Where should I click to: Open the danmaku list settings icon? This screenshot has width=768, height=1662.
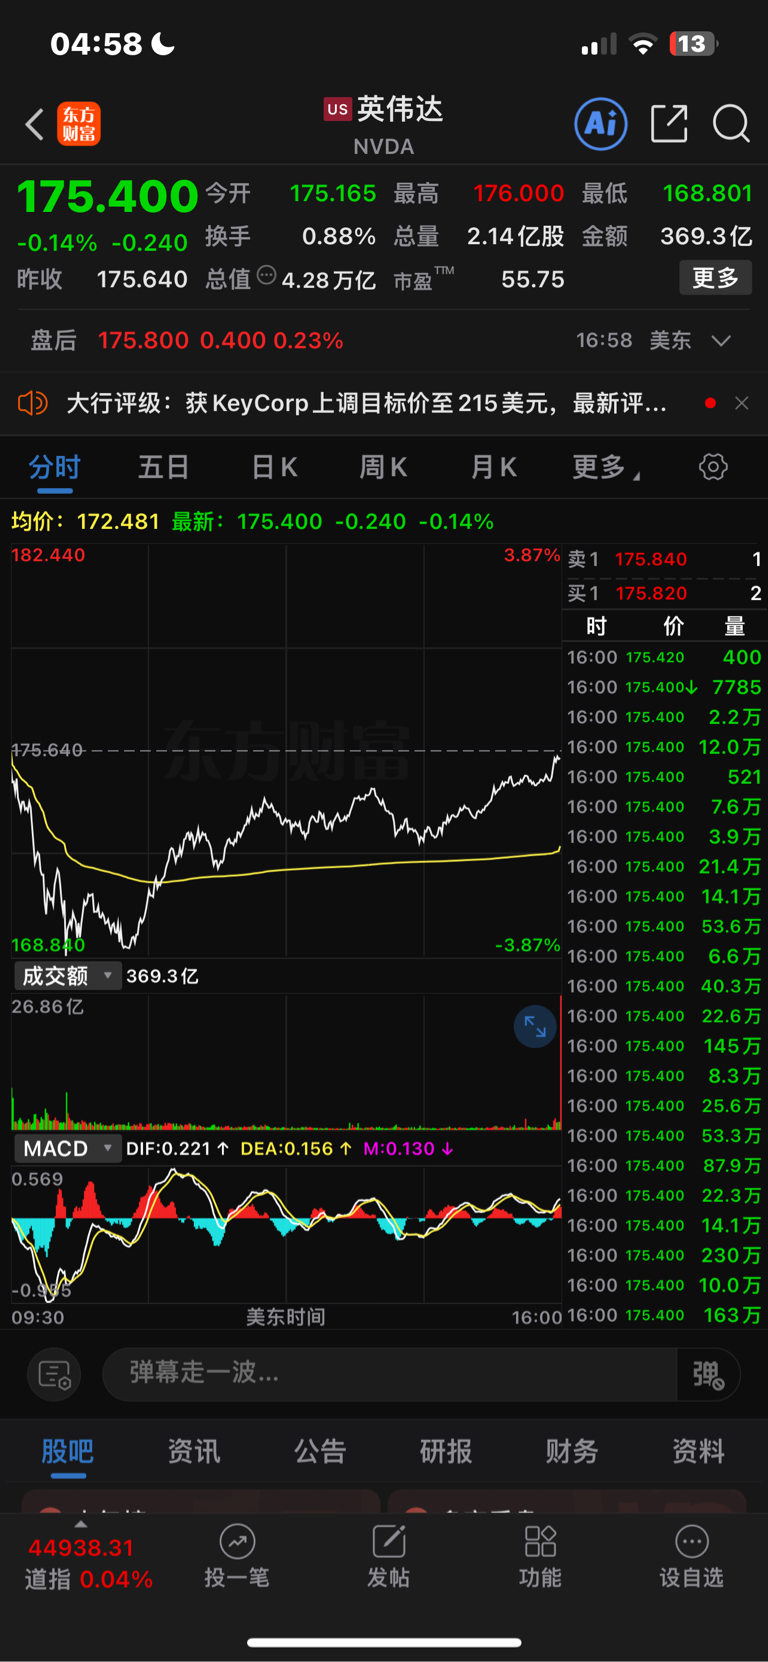pos(54,1375)
